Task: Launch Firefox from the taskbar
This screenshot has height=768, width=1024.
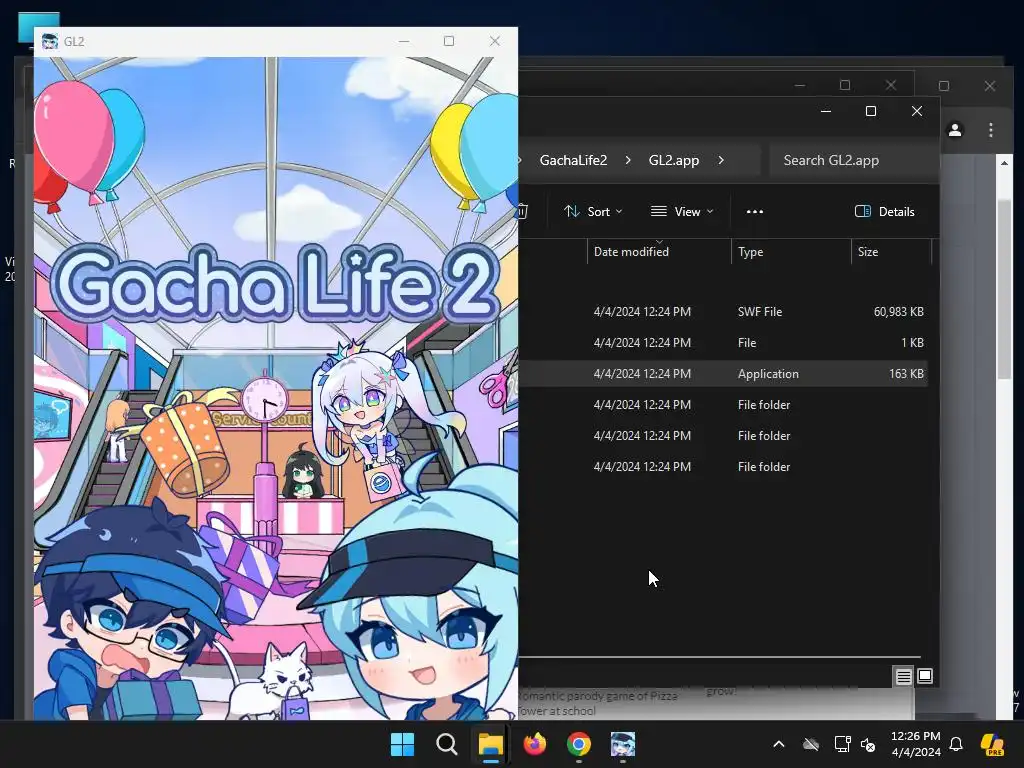Action: click(535, 744)
